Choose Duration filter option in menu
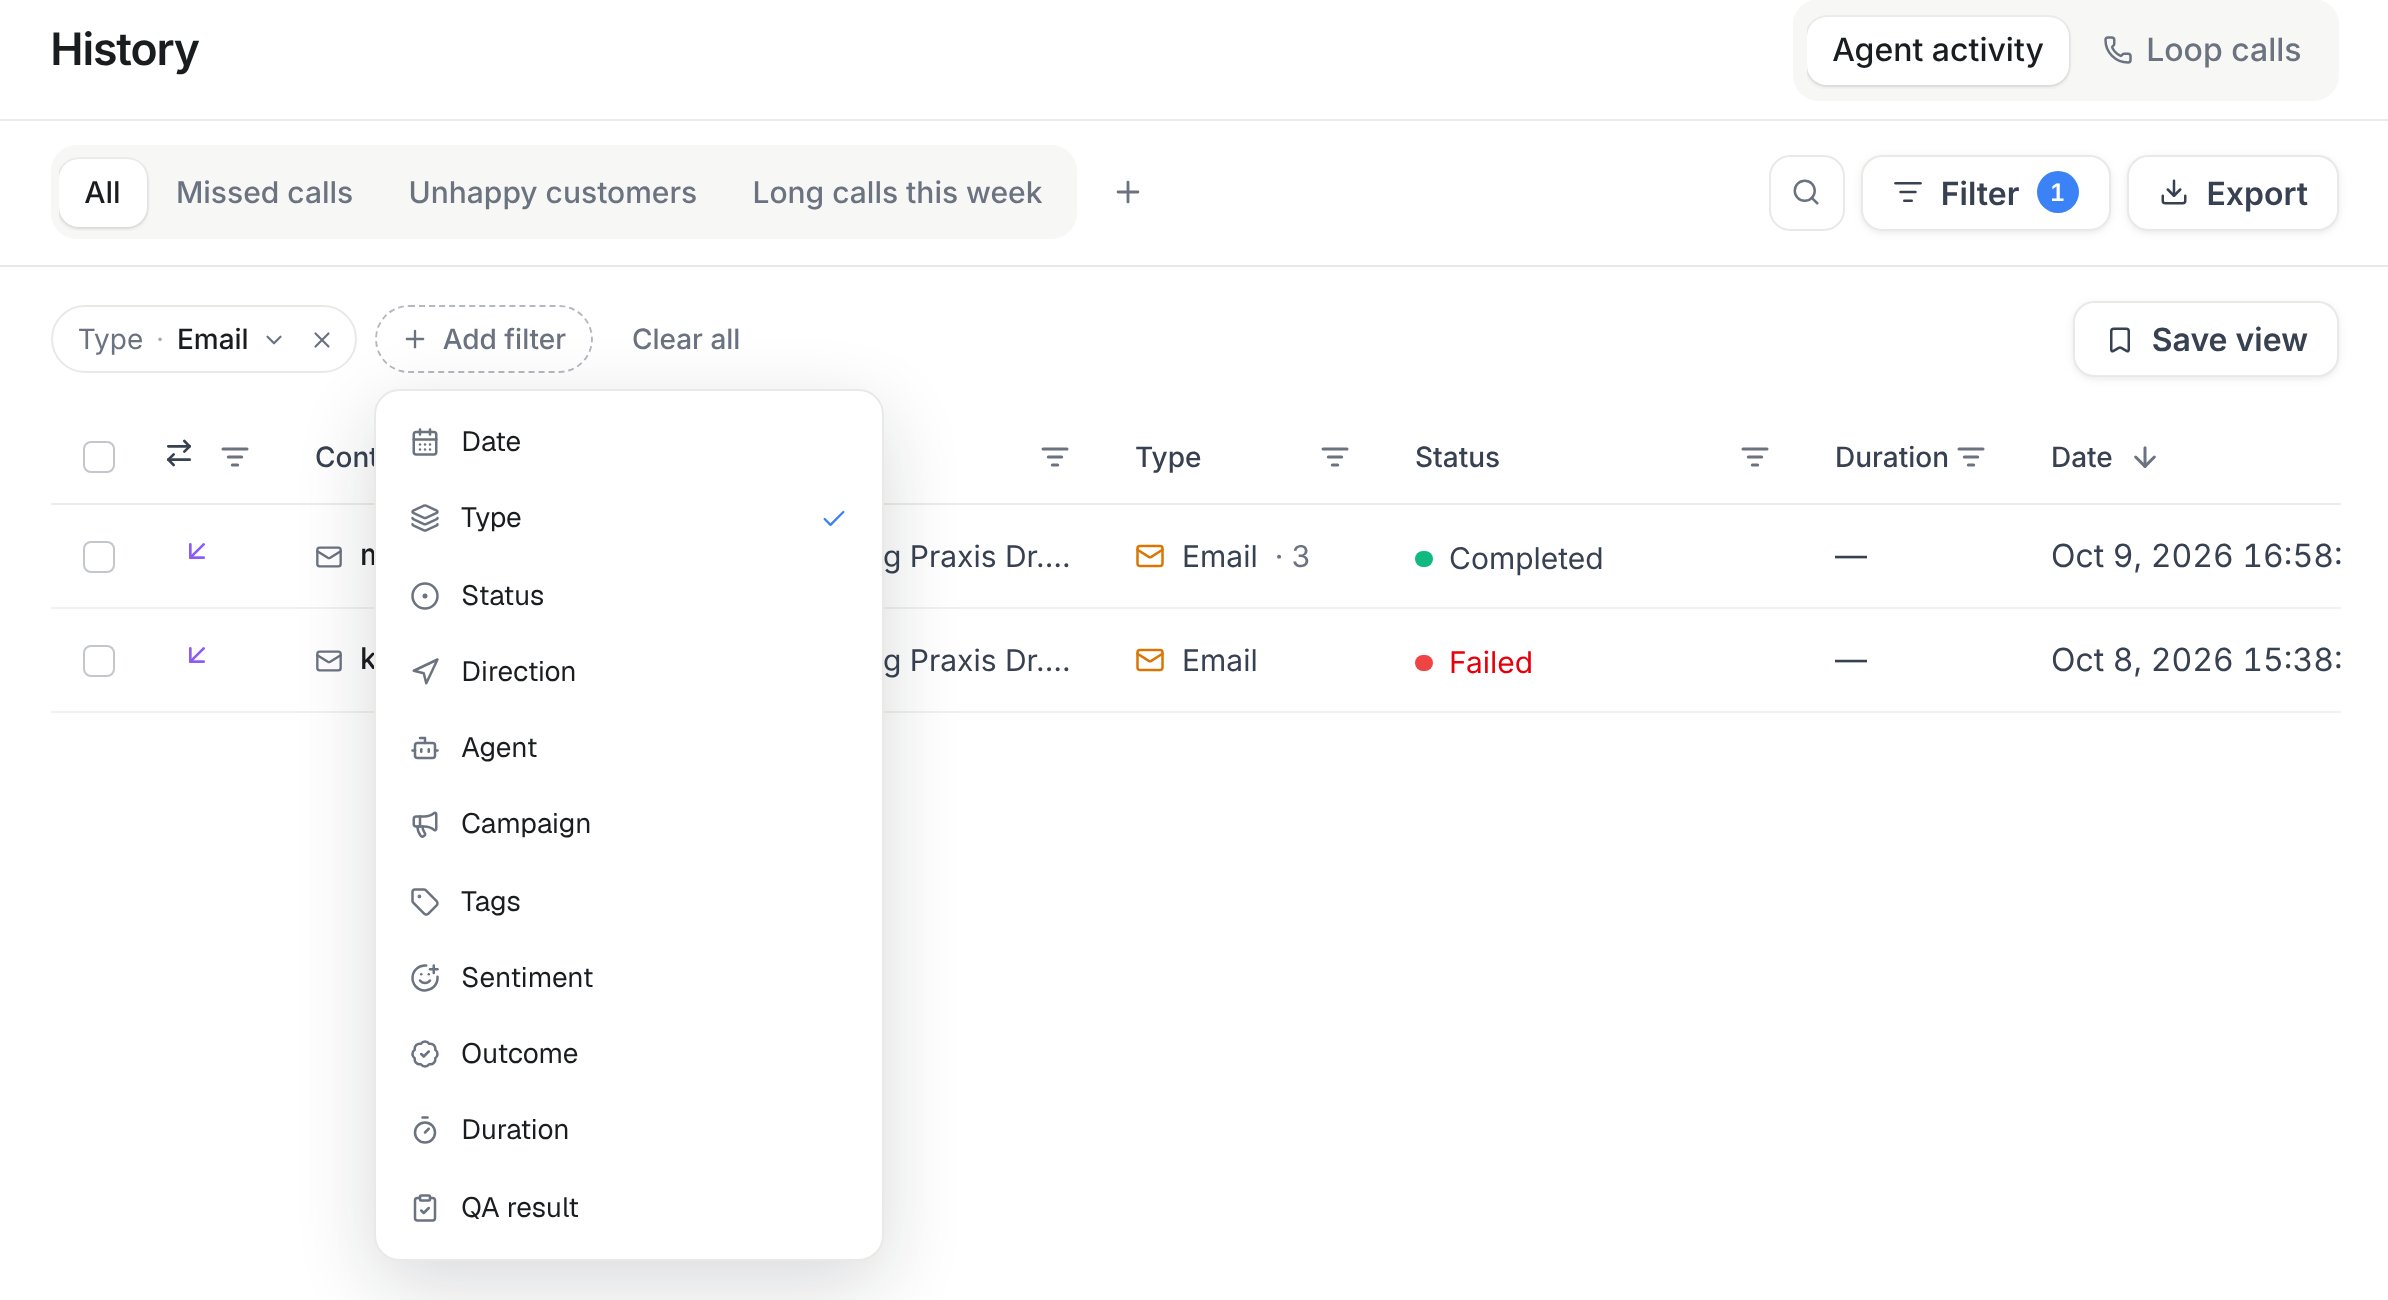Viewport: 2388px width, 1300px height. point(629,1130)
